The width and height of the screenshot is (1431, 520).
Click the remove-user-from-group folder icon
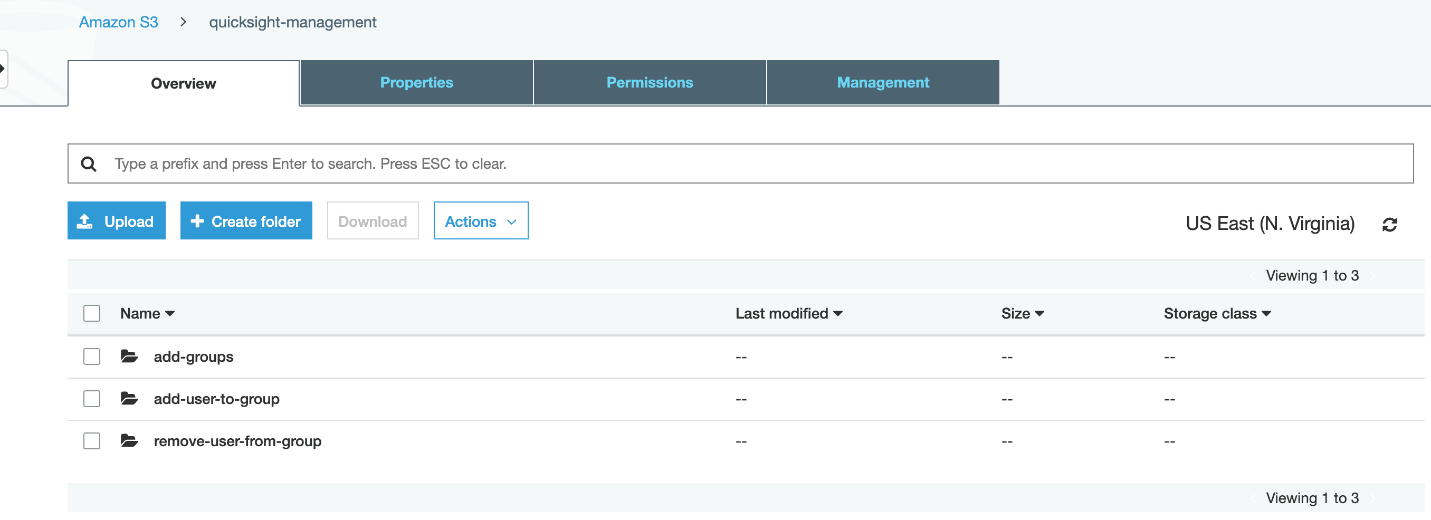coord(129,440)
